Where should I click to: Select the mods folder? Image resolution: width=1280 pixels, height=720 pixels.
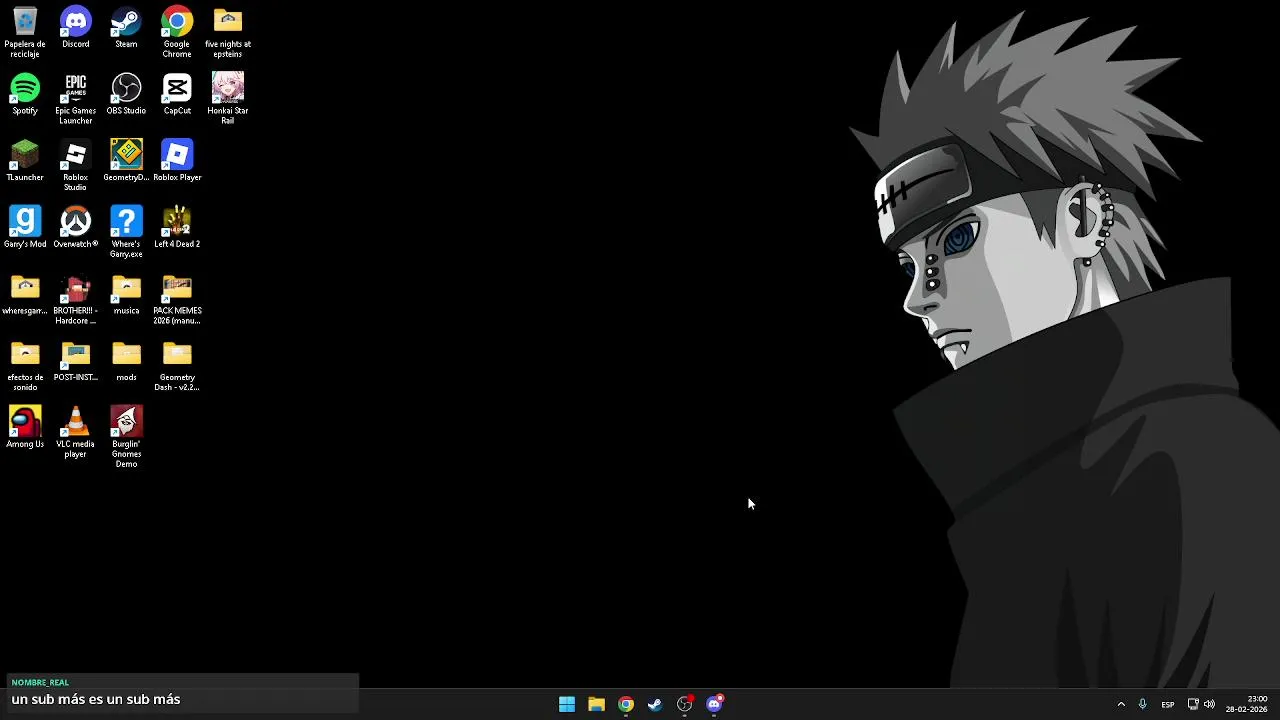click(x=126, y=362)
